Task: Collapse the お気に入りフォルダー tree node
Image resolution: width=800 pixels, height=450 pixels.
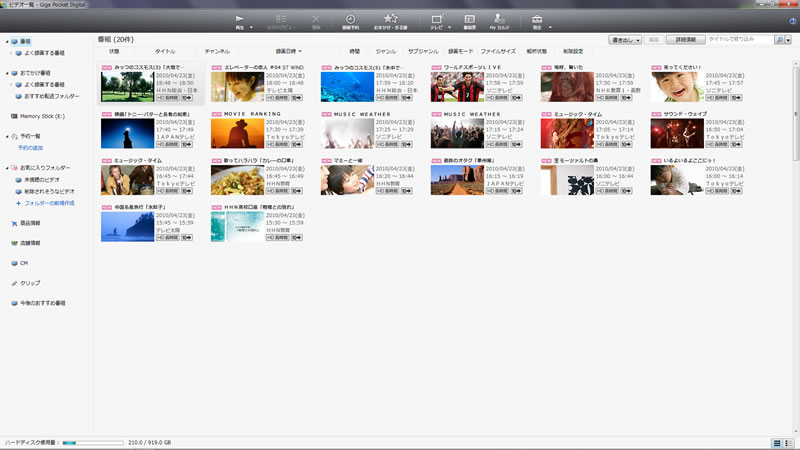Action: point(4,168)
